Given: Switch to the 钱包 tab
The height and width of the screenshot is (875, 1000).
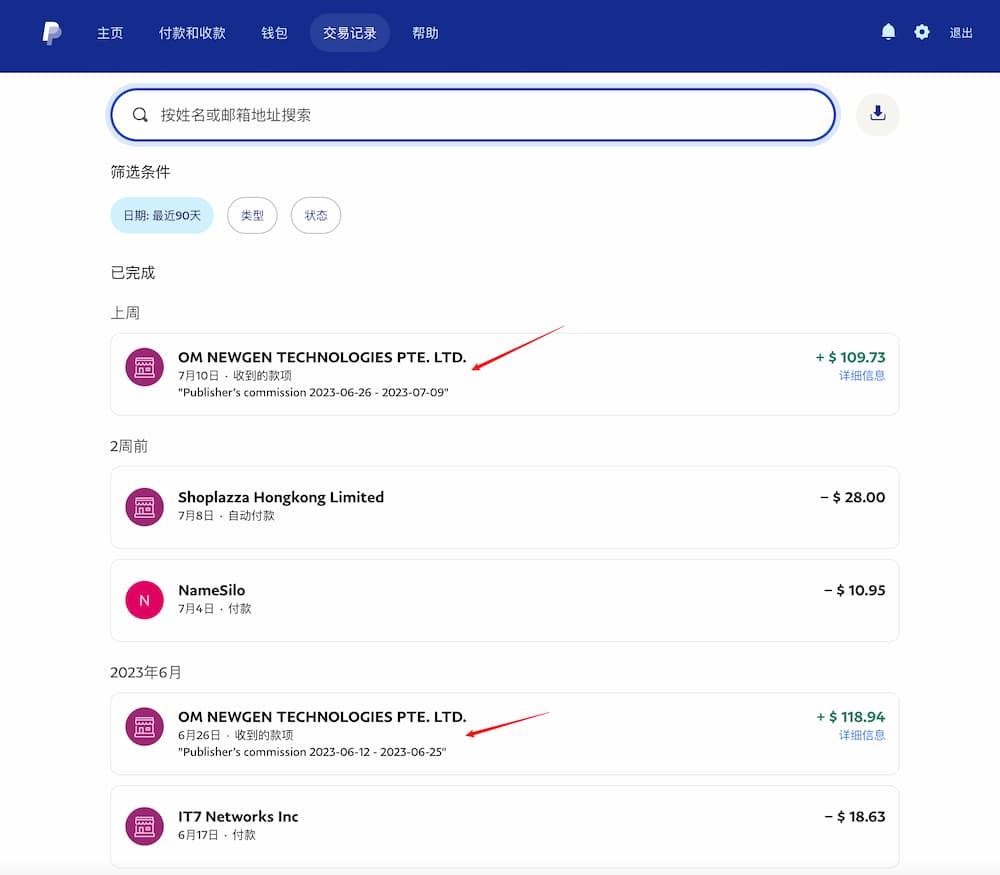Looking at the screenshot, I should (x=274, y=33).
